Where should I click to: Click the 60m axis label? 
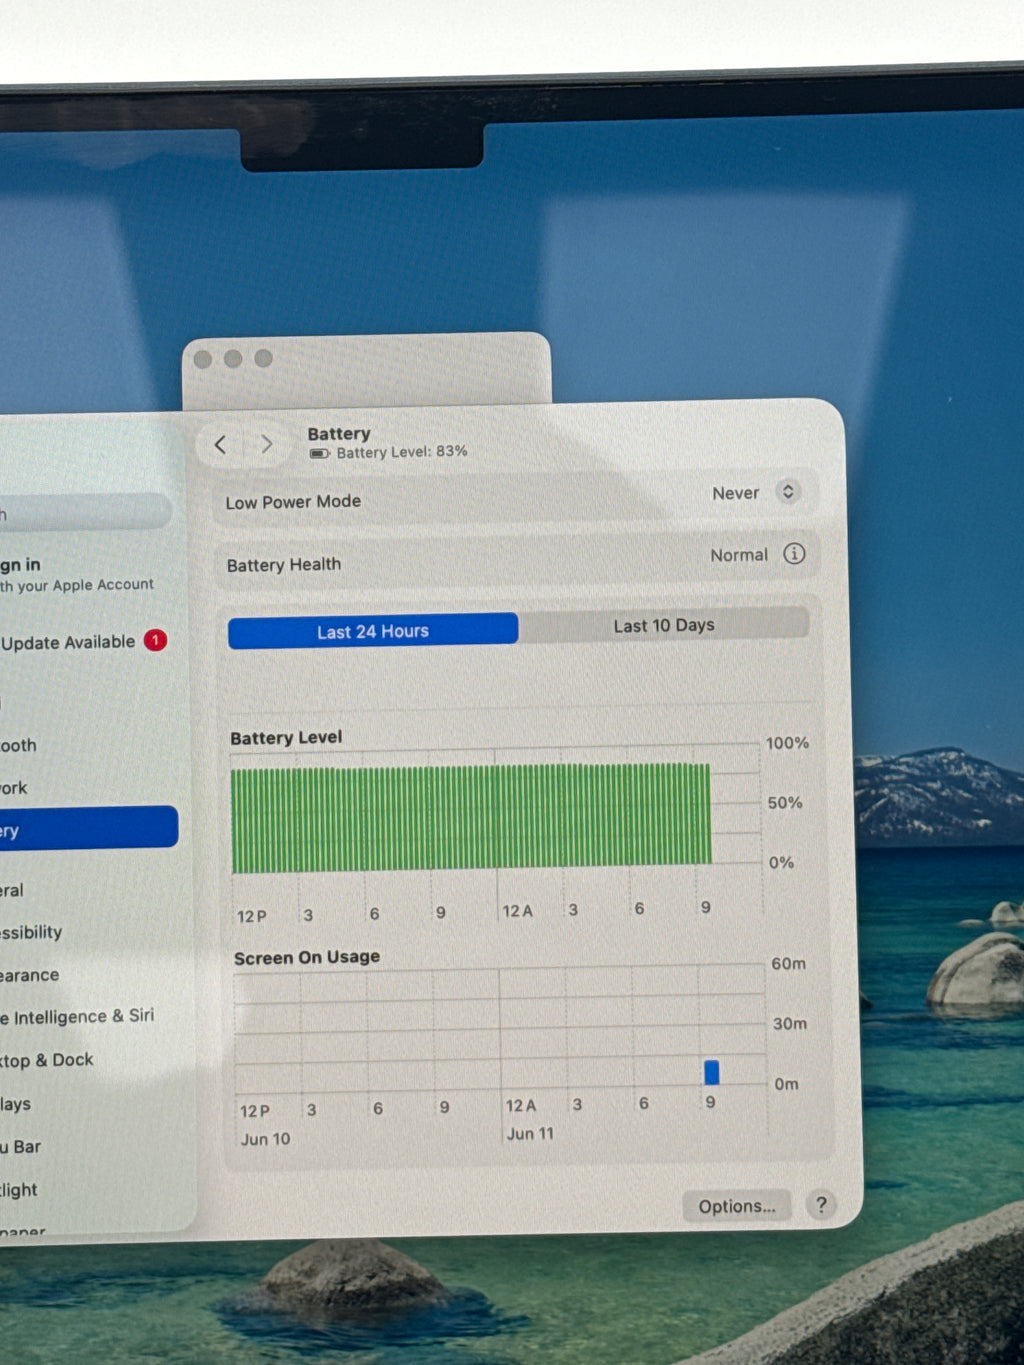(x=788, y=964)
